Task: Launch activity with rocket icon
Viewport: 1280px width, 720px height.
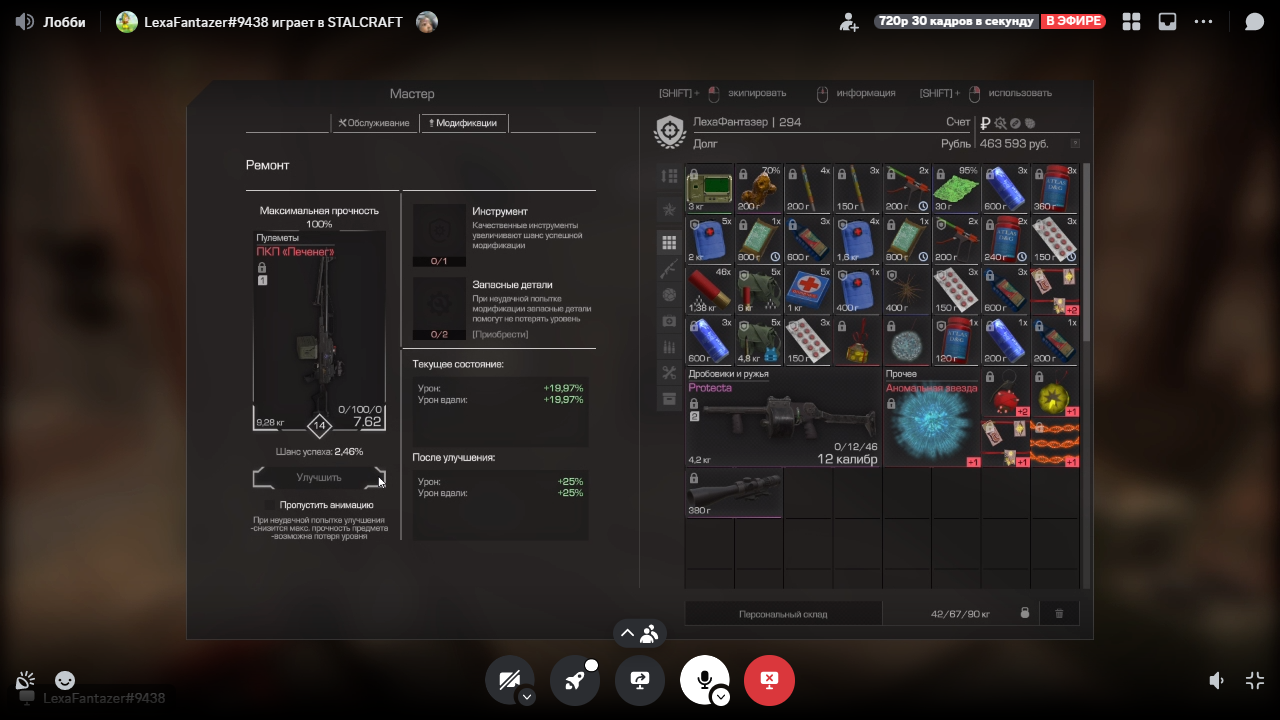Action: coord(575,680)
